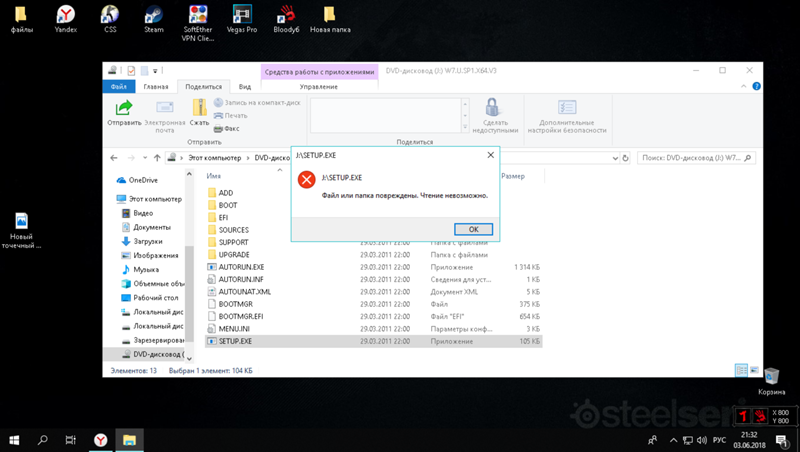Open Рабочий стол in navigation pane
Screen dimensions: 800x452
click(149, 297)
